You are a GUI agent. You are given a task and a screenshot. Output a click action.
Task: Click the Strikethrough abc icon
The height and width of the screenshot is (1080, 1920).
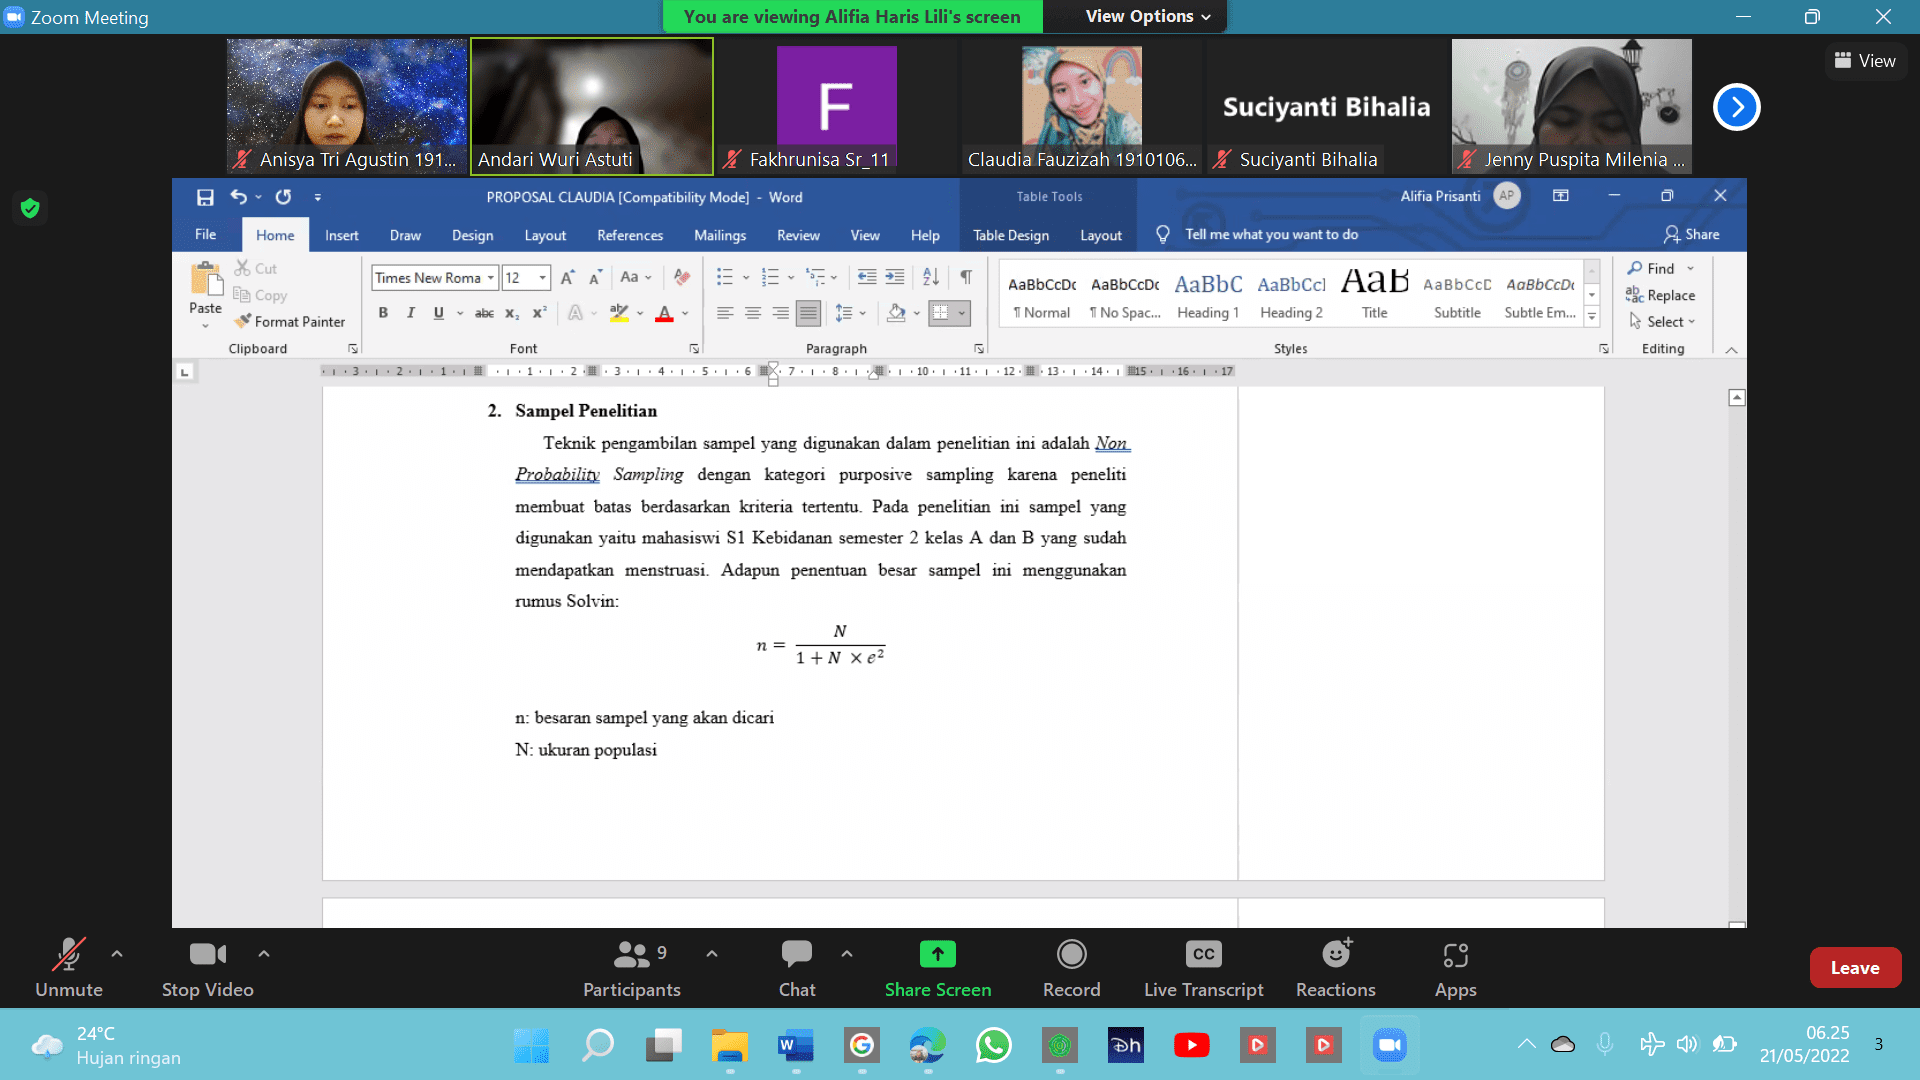(x=484, y=313)
